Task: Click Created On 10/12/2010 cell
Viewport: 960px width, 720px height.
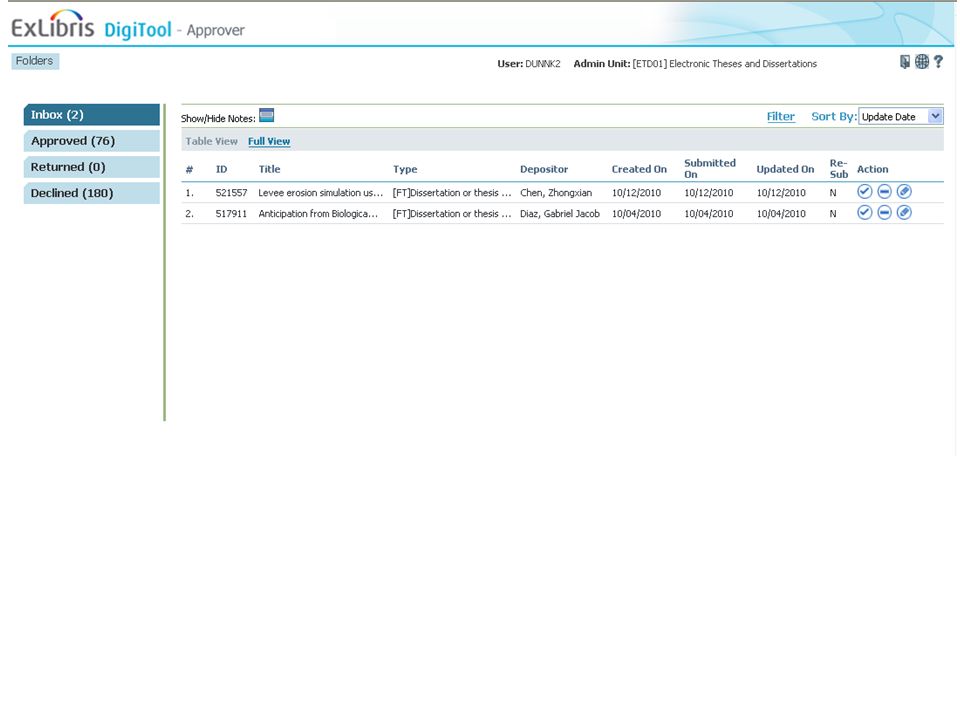Action: 636,193
